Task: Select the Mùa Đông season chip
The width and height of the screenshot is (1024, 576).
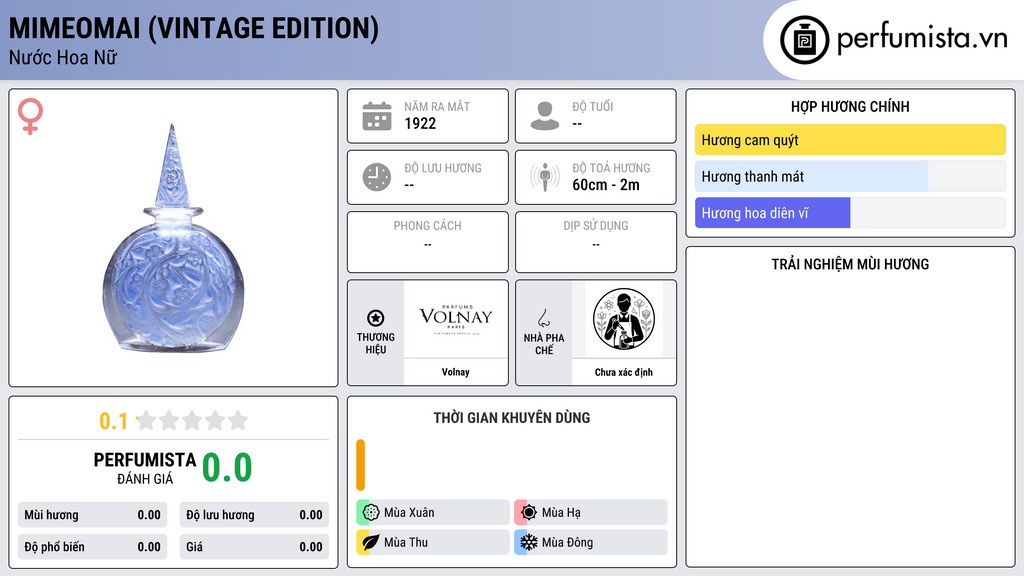Action: tap(591, 542)
